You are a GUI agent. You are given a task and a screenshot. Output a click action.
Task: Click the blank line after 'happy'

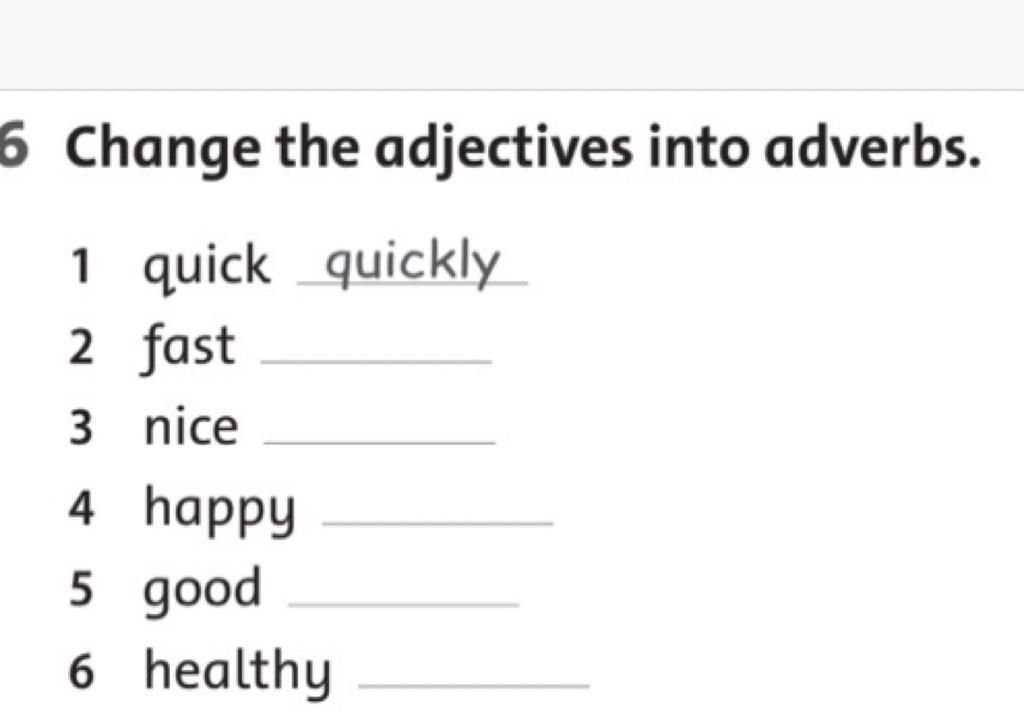[x=438, y=523]
